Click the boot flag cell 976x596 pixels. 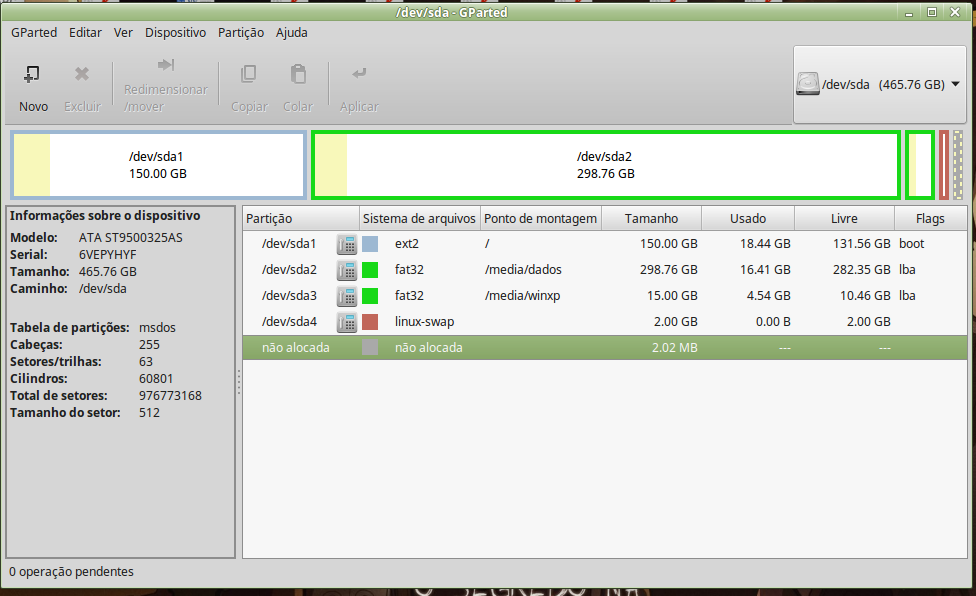tap(912, 244)
